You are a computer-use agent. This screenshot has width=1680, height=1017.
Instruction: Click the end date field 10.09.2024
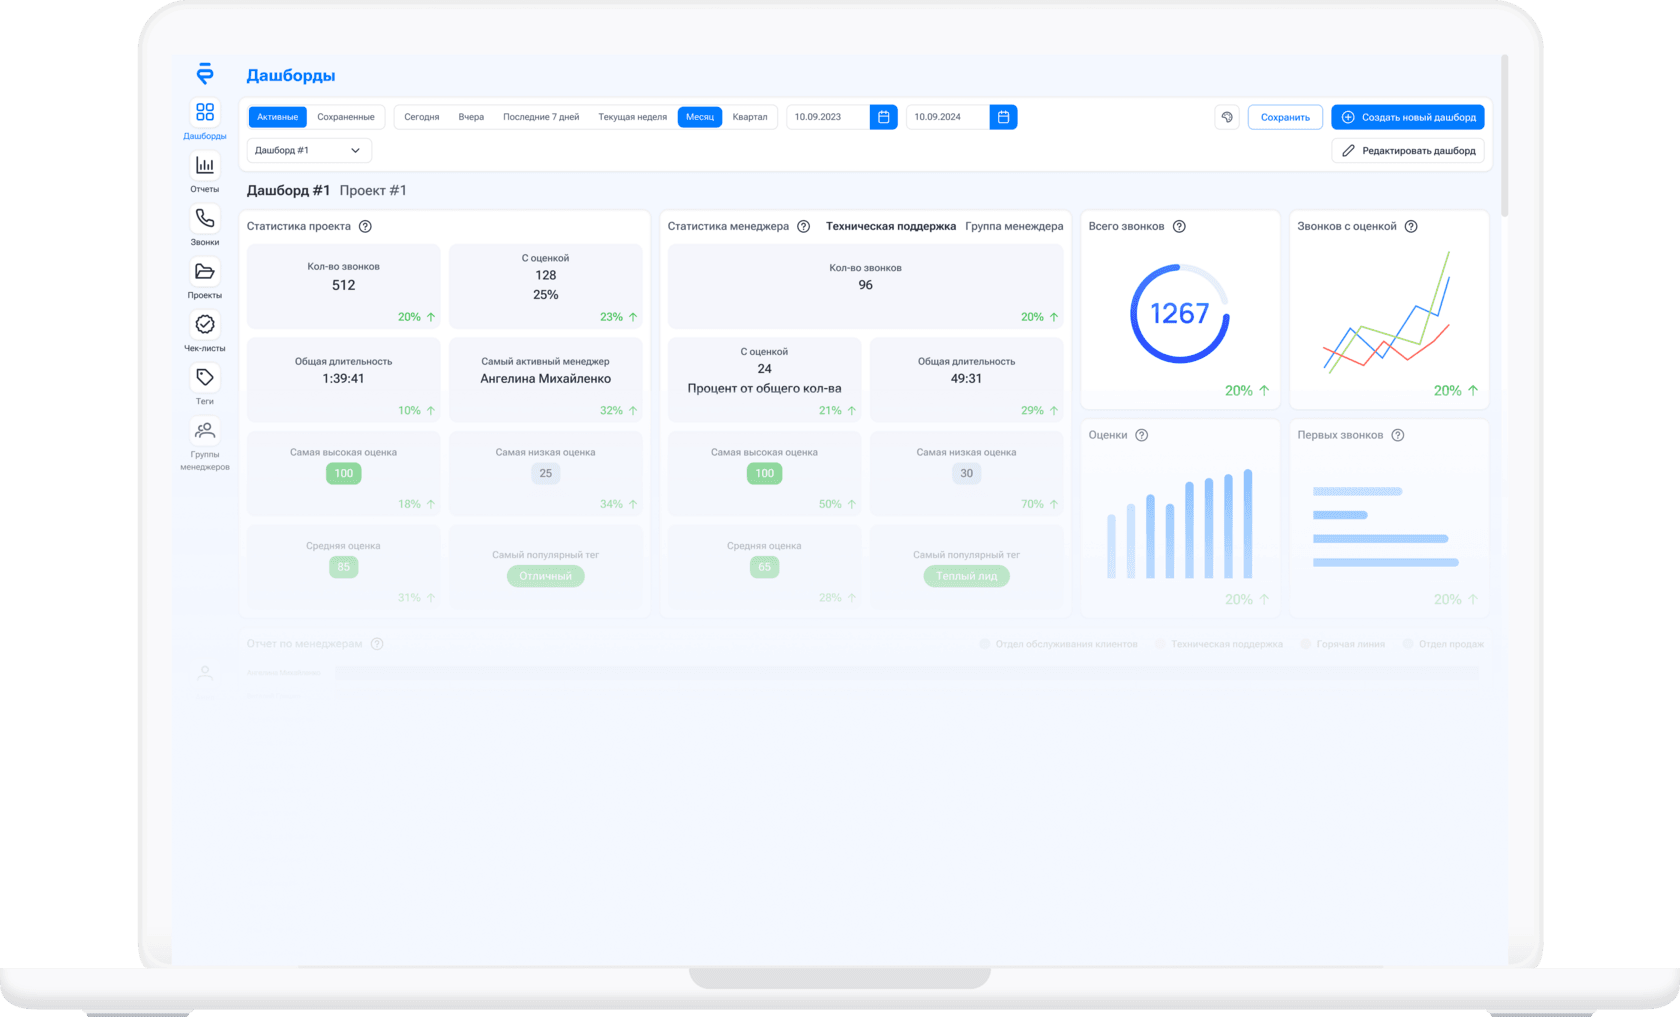pos(948,117)
